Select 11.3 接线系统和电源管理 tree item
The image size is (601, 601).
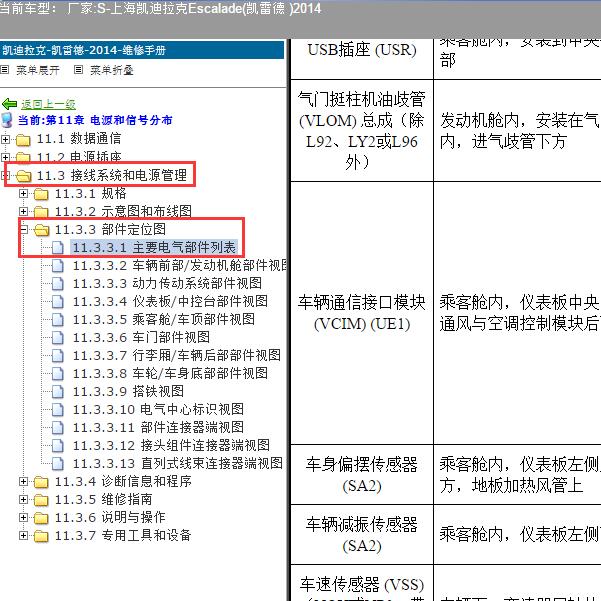tap(112, 175)
